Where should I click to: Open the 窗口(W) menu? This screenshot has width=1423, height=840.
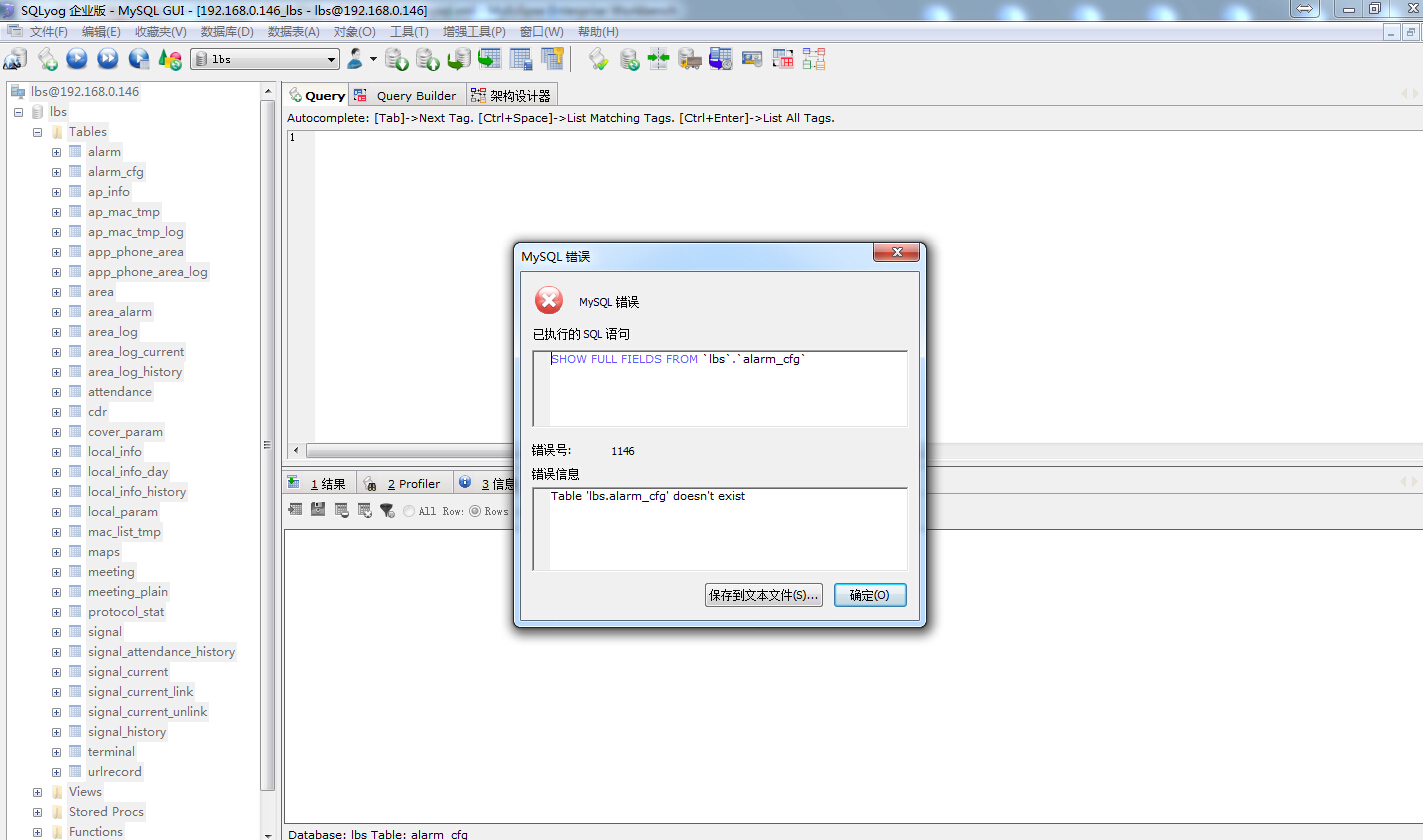[x=541, y=32]
